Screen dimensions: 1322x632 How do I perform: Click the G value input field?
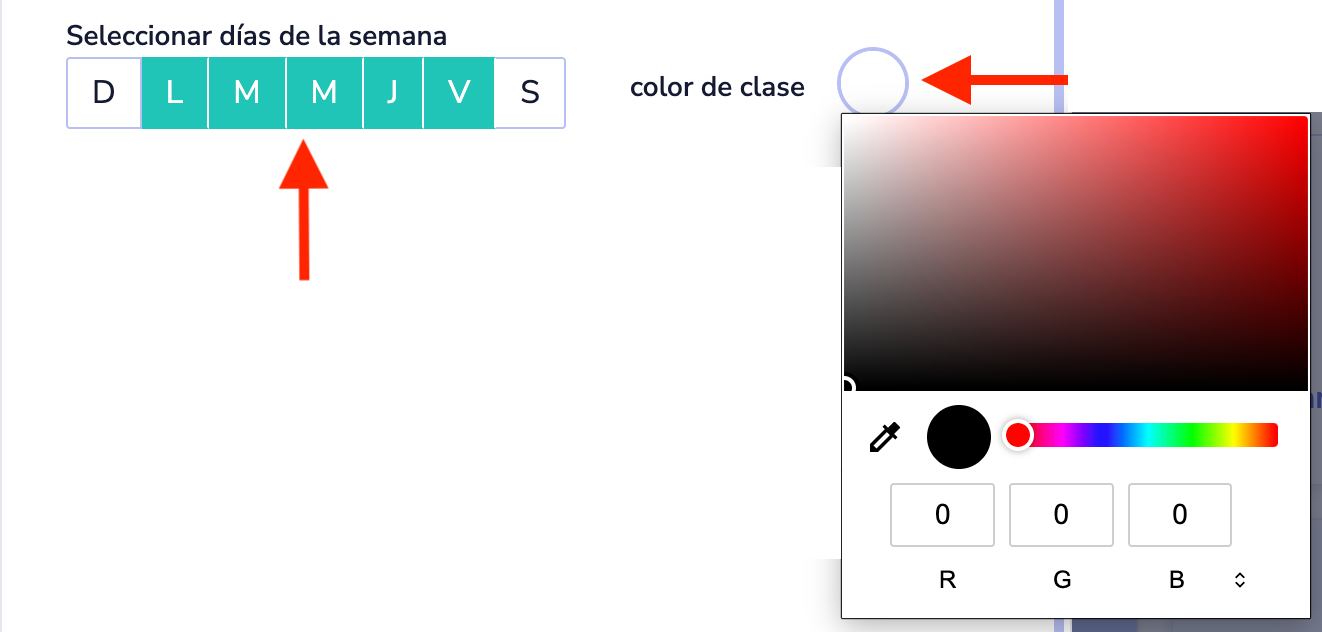coord(1061,515)
